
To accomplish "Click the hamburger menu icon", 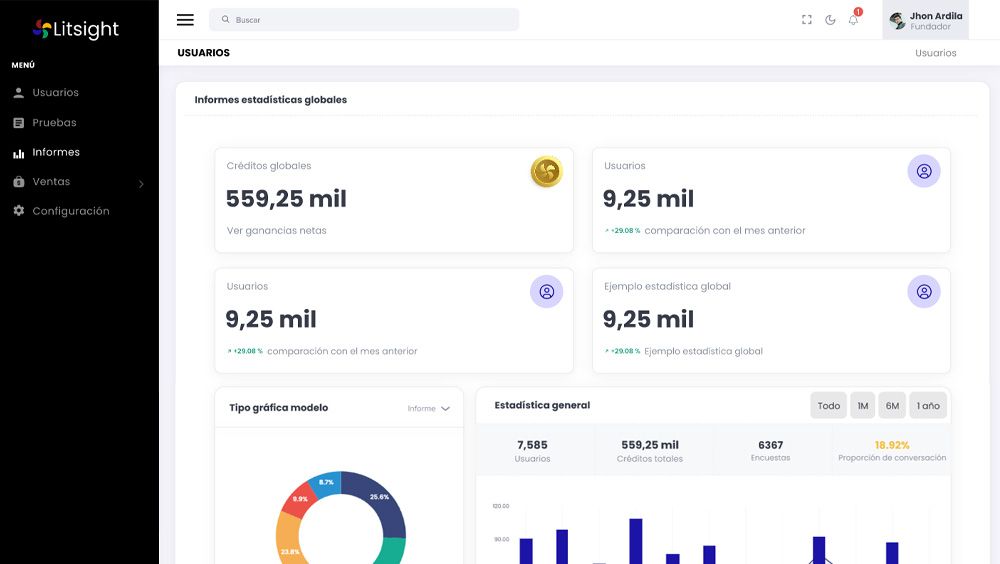I will [x=185, y=20].
